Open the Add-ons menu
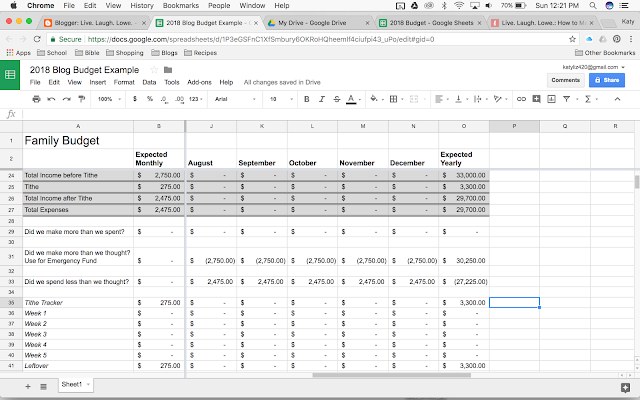This screenshot has height=400, width=640. [x=199, y=82]
